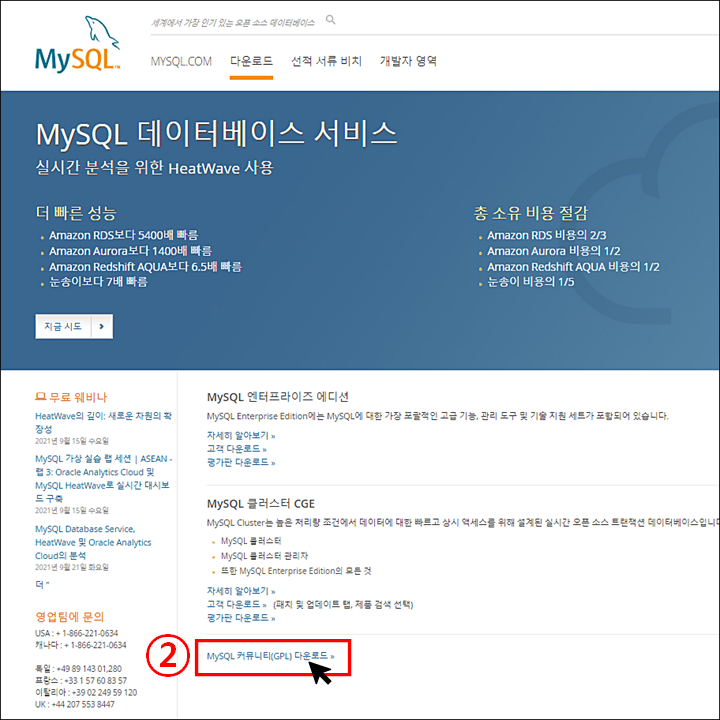Open the MYSQL.COM tab

(181, 61)
